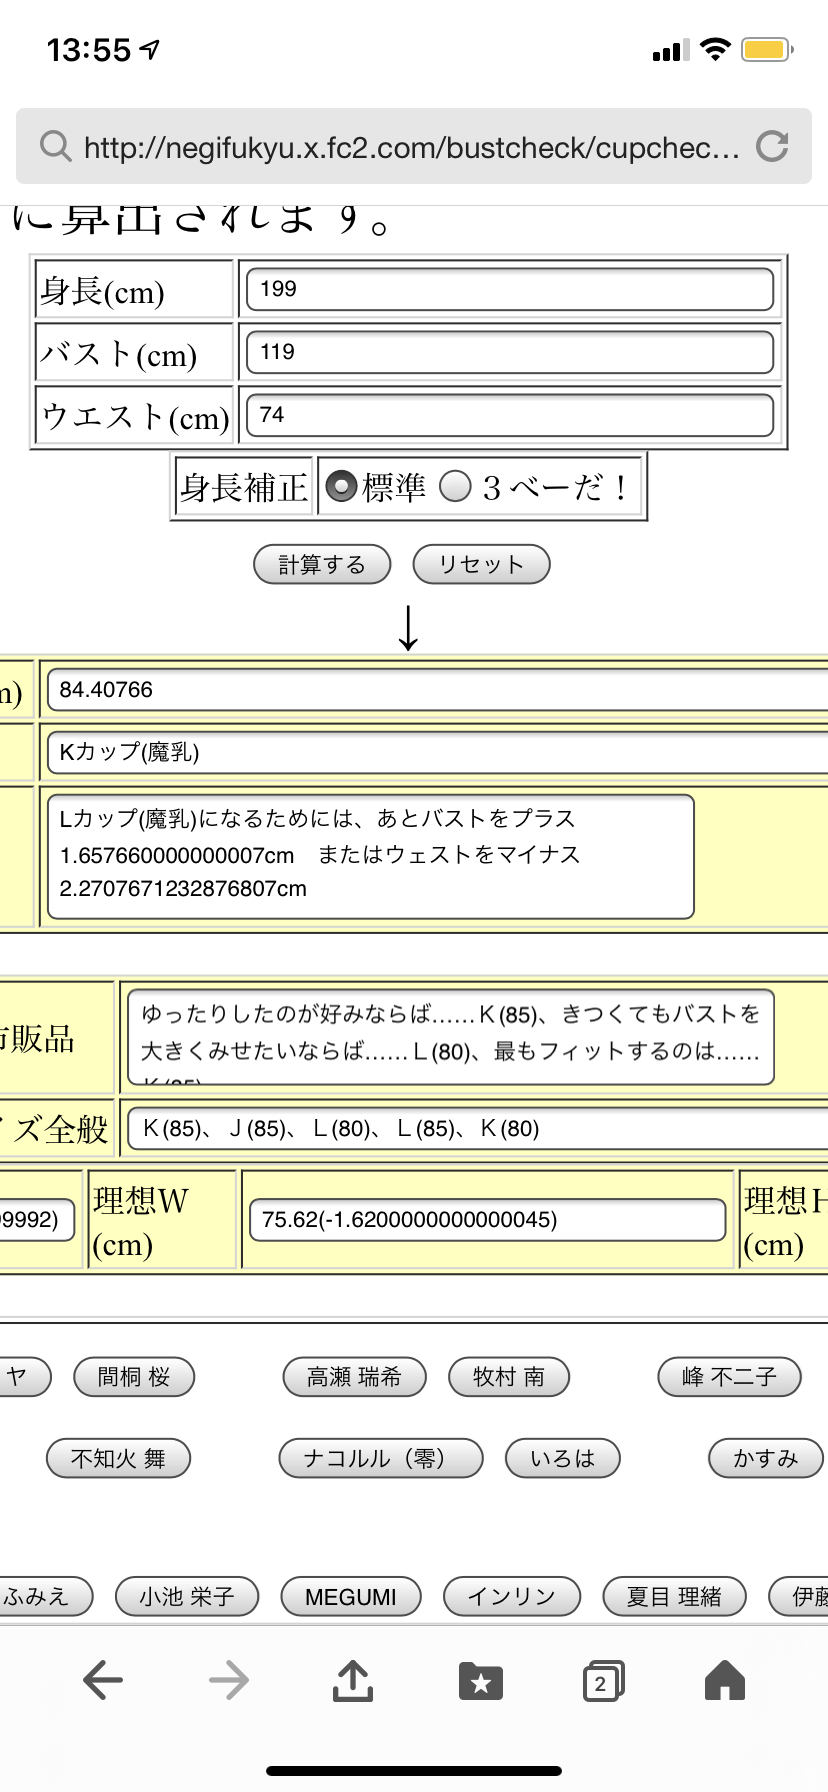Click the ゆったりしたのが好みならば text area
This screenshot has height=1792, width=828.
451,1037
